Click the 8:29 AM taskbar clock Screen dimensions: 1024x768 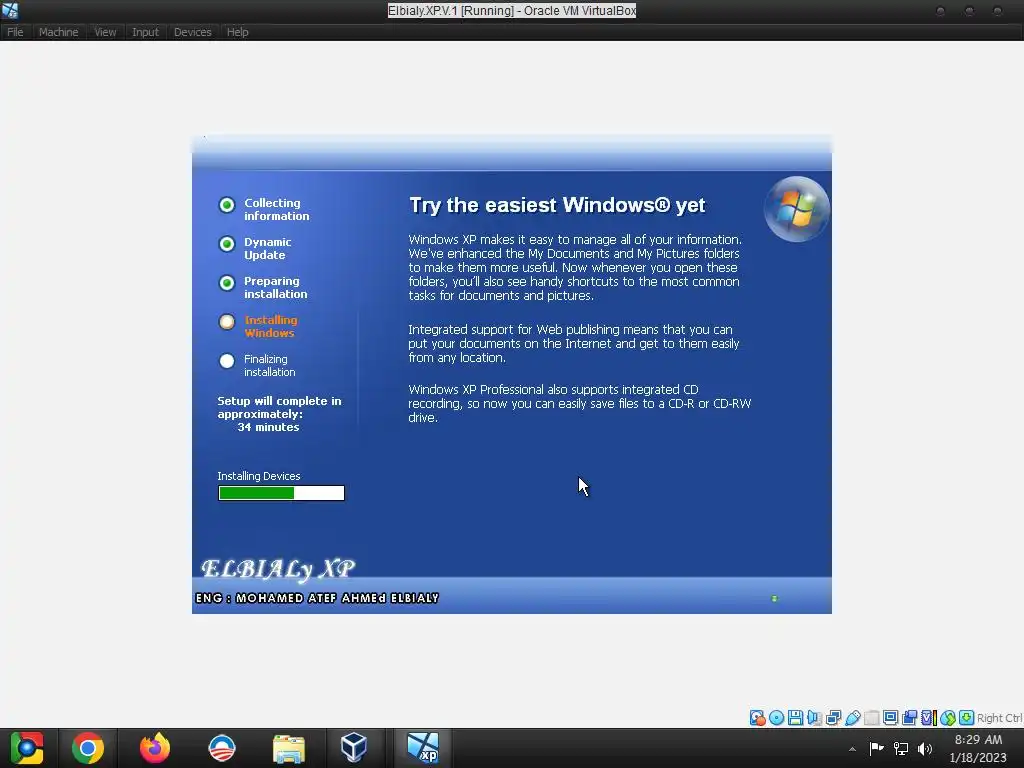point(978,739)
